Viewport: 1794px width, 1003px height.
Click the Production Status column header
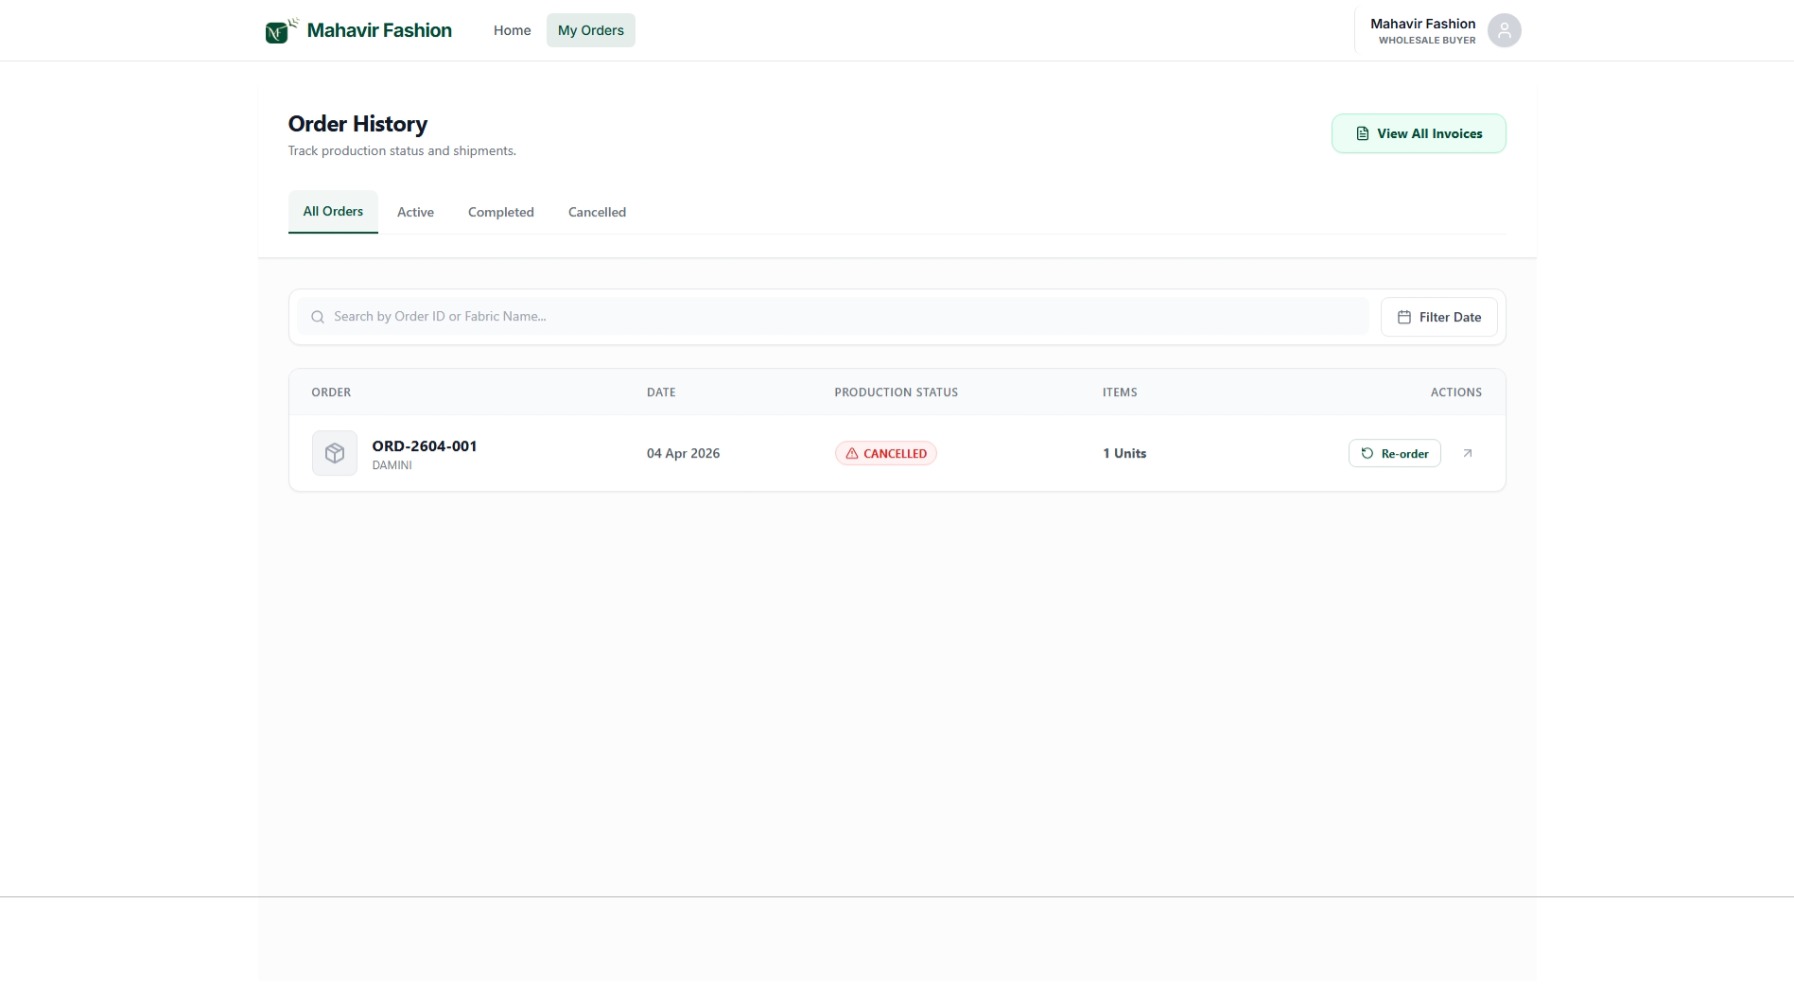[x=895, y=392]
